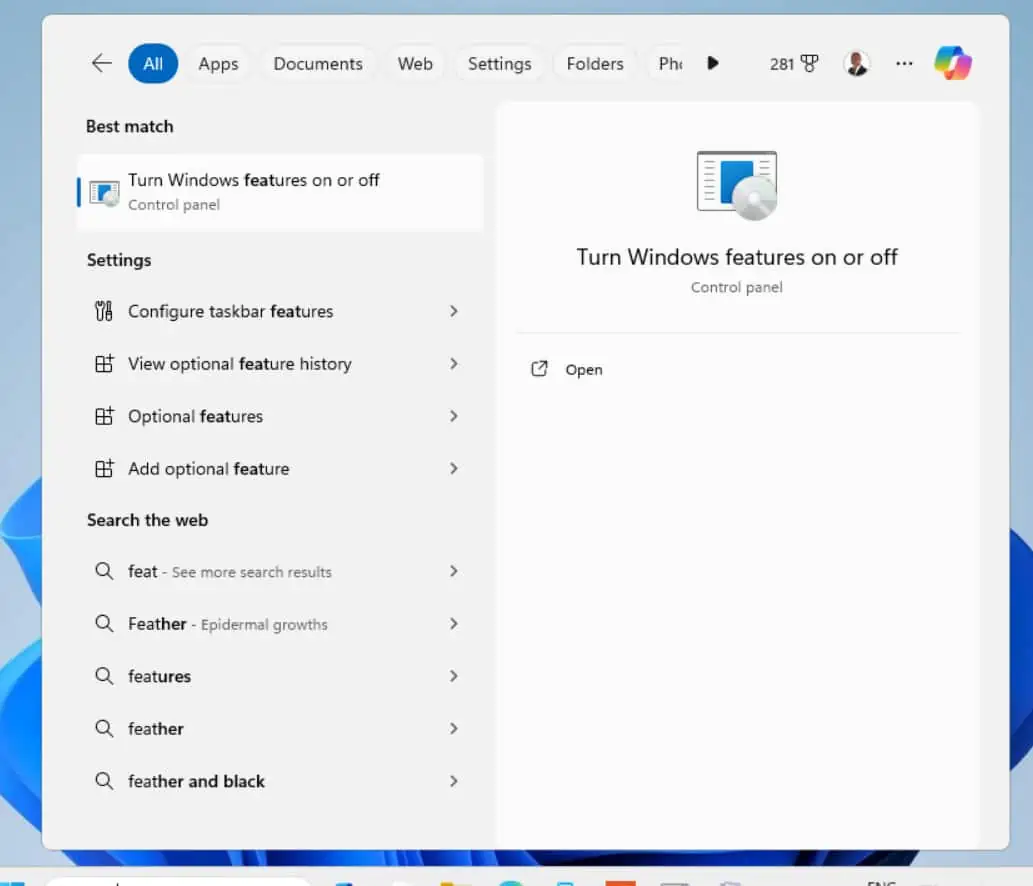Expand the features web suggestion chevron
The height and width of the screenshot is (886, 1033).
(x=453, y=677)
